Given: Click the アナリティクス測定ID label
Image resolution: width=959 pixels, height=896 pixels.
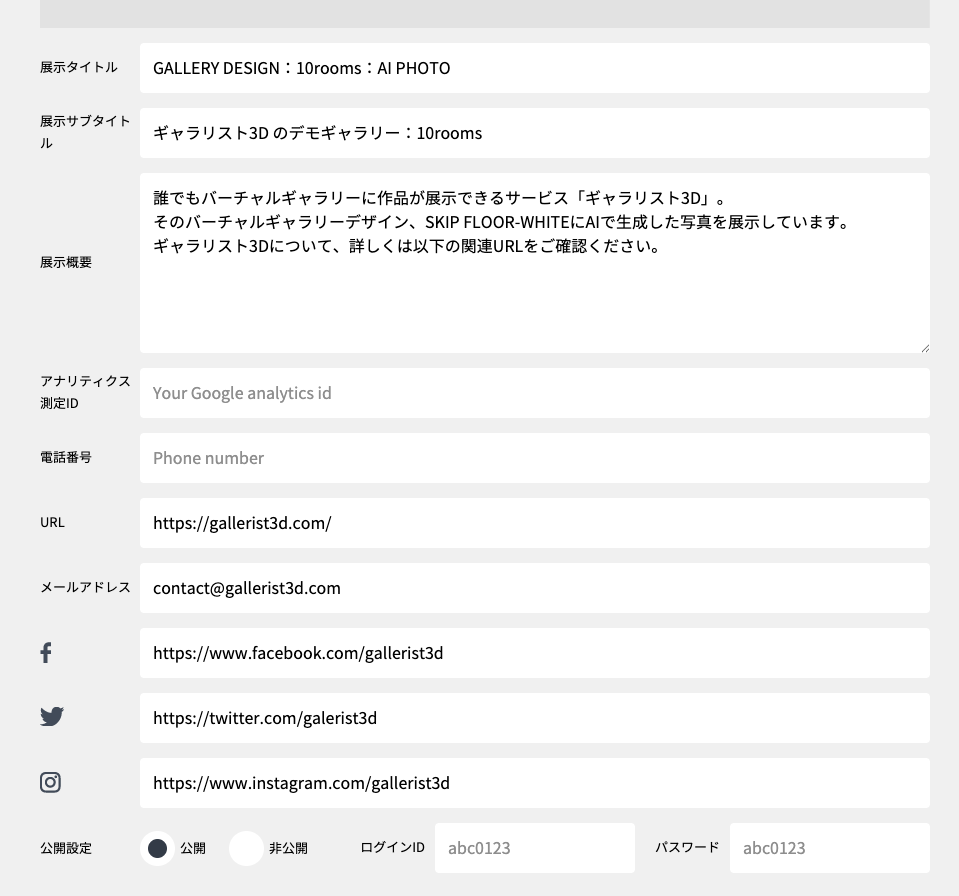Looking at the screenshot, I should coord(86,392).
